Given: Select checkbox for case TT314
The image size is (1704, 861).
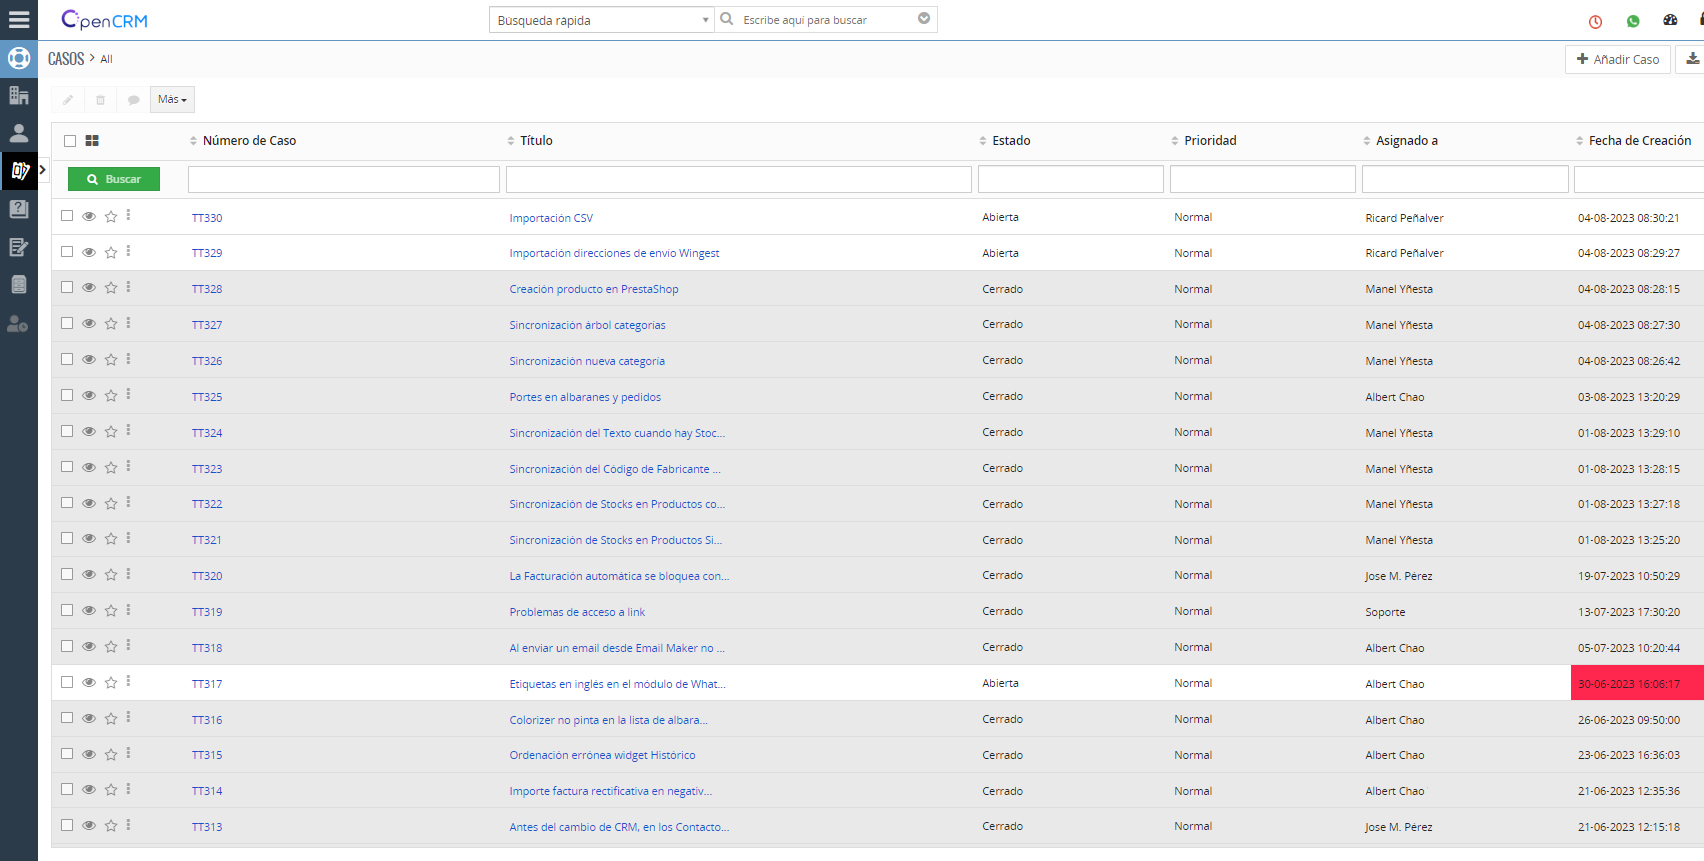Looking at the screenshot, I should click(67, 790).
